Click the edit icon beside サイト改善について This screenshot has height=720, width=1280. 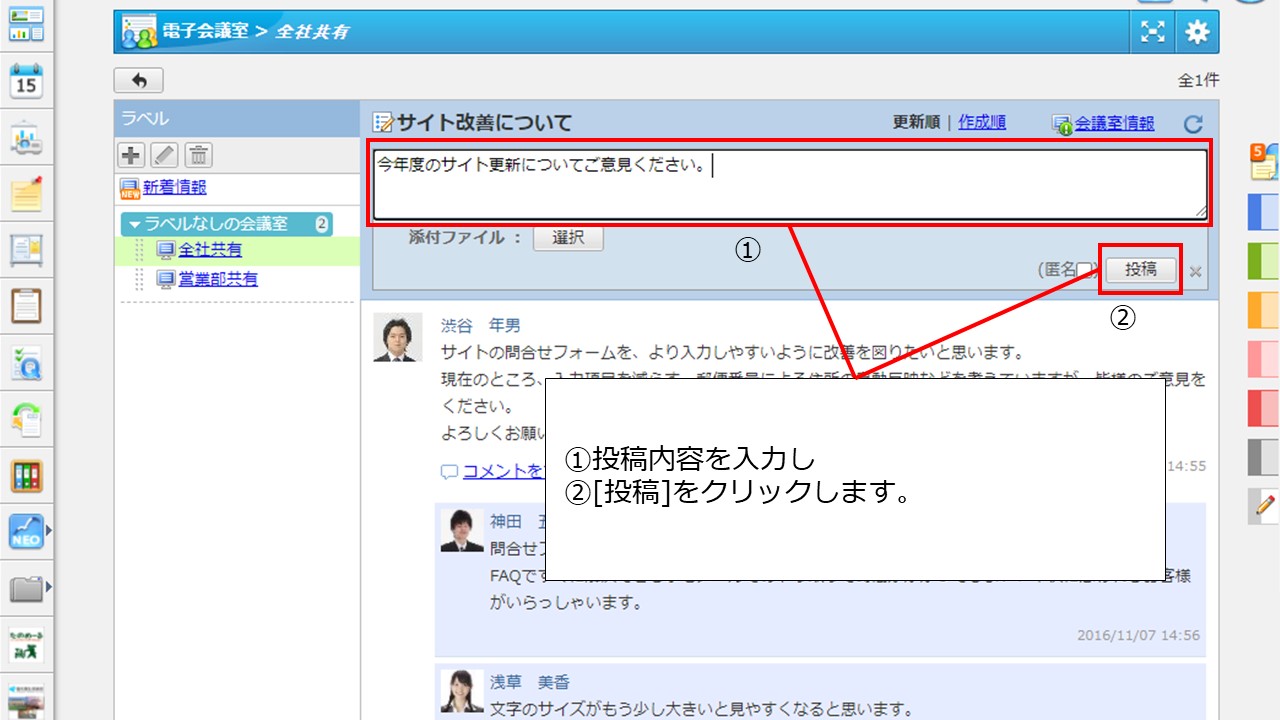(x=383, y=123)
